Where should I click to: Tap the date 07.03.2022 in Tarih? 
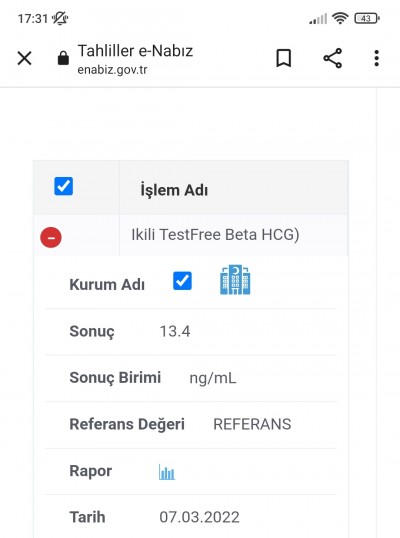click(199, 517)
